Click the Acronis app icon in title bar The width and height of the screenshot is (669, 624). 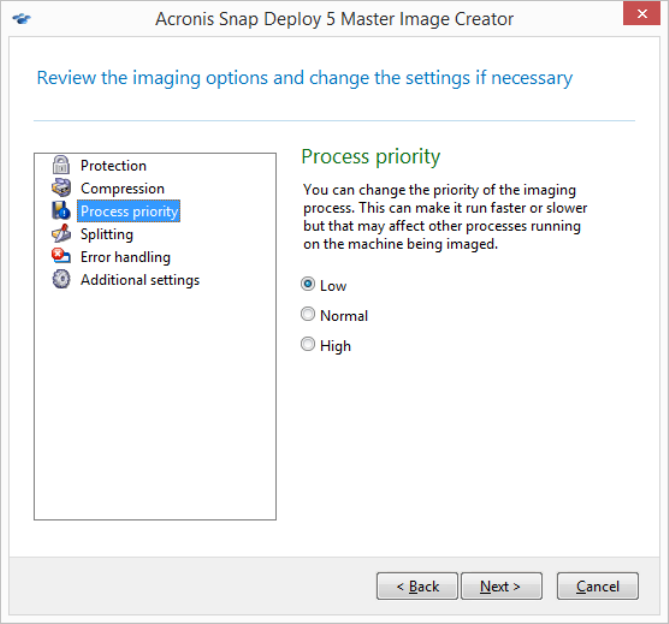tap(22, 19)
